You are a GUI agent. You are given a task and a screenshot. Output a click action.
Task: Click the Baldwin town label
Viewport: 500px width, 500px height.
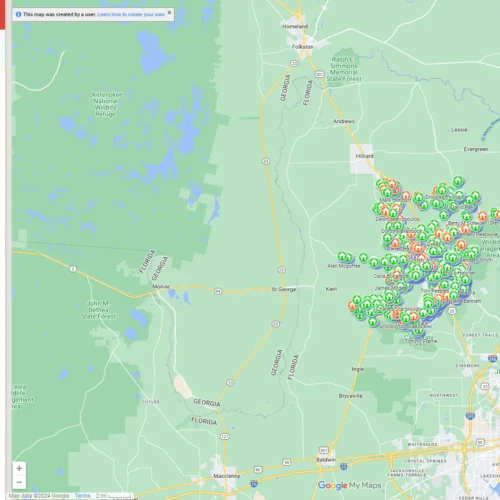pos(326,460)
